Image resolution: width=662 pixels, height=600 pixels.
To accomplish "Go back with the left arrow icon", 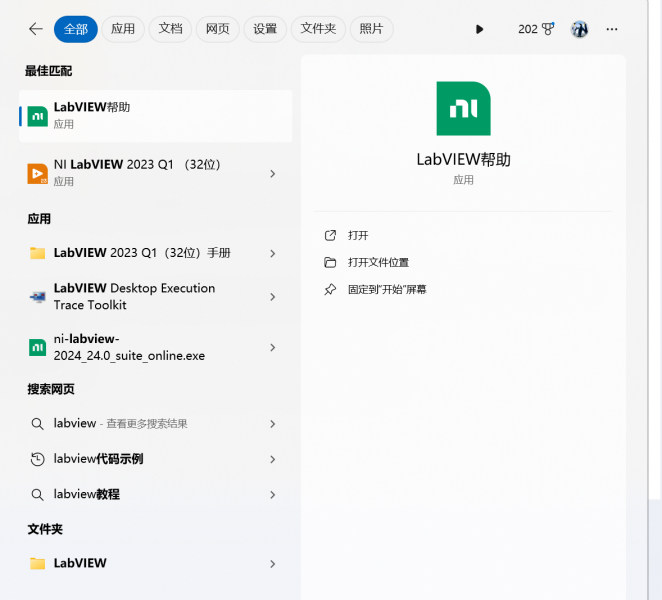I will coord(36,29).
